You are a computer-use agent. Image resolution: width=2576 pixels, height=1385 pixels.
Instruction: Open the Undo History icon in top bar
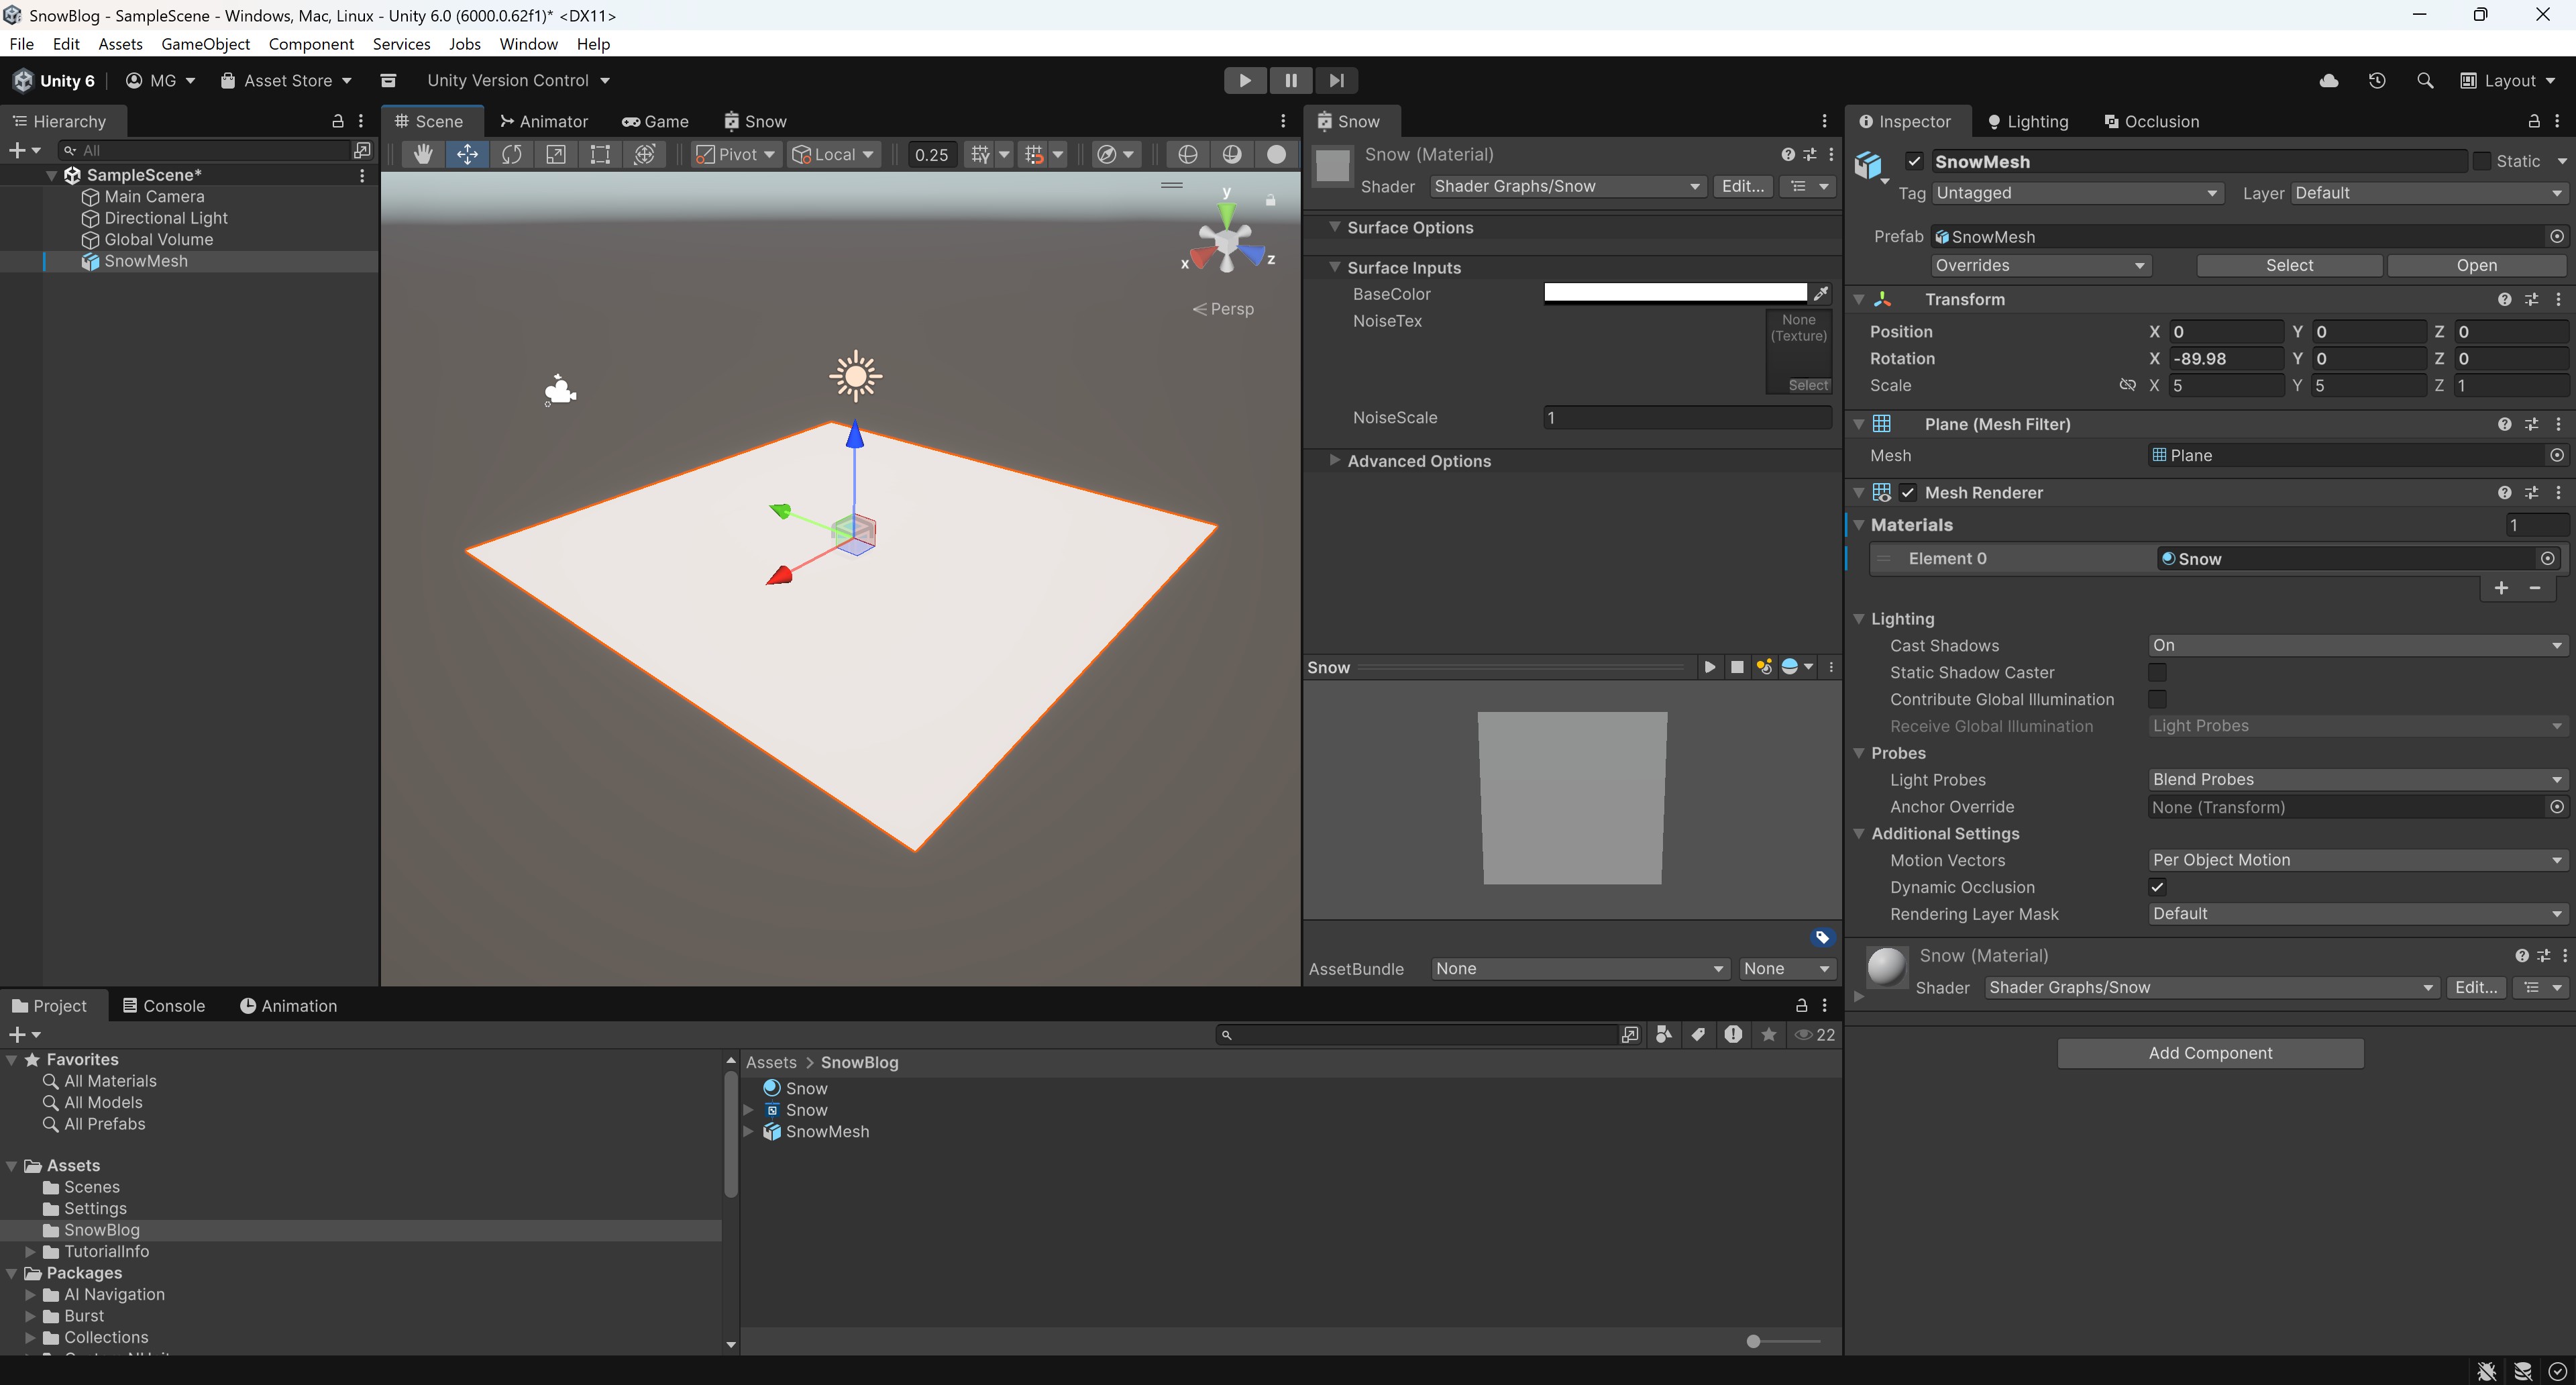click(x=2377, y=80)
